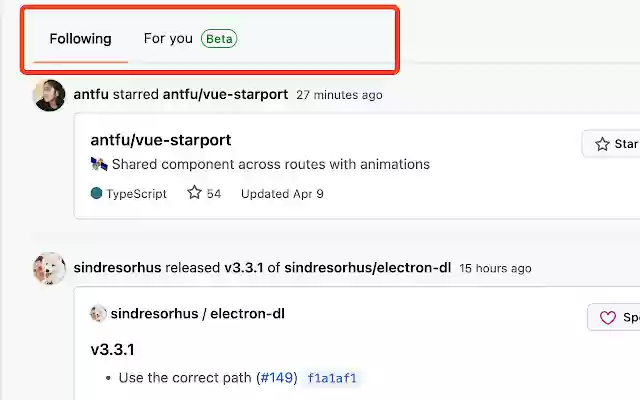Click the star count icon showing 54

coord(194,193)
